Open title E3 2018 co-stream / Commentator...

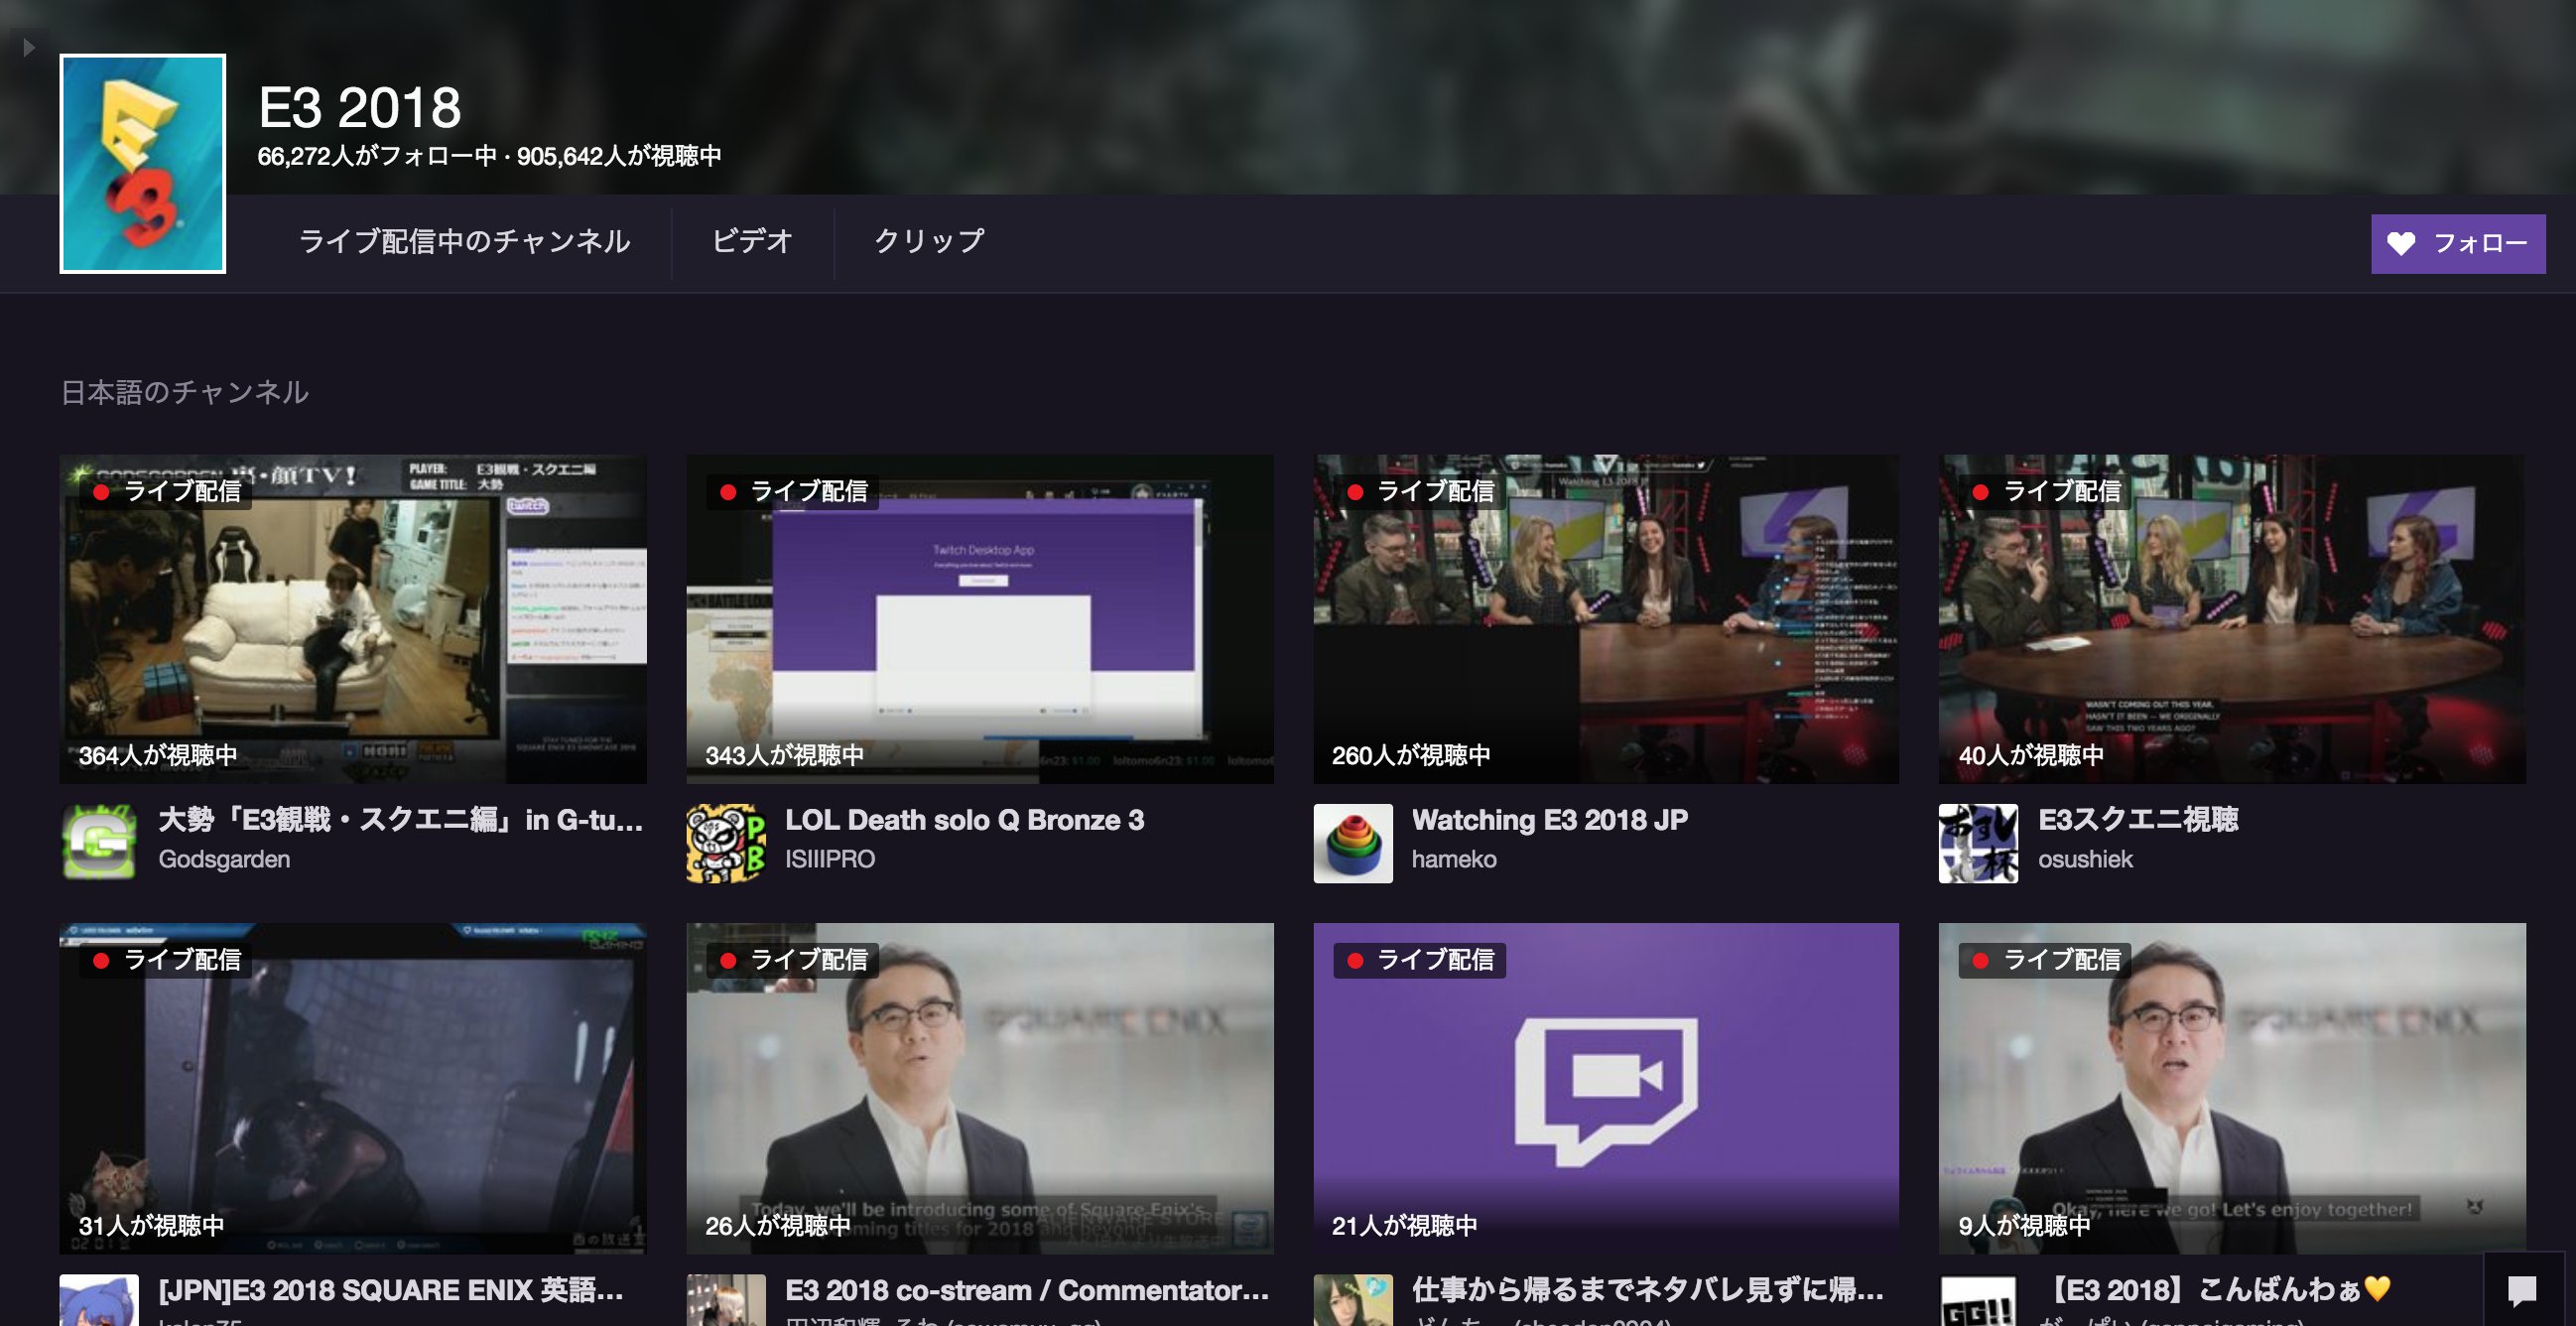[1027, 1290]
